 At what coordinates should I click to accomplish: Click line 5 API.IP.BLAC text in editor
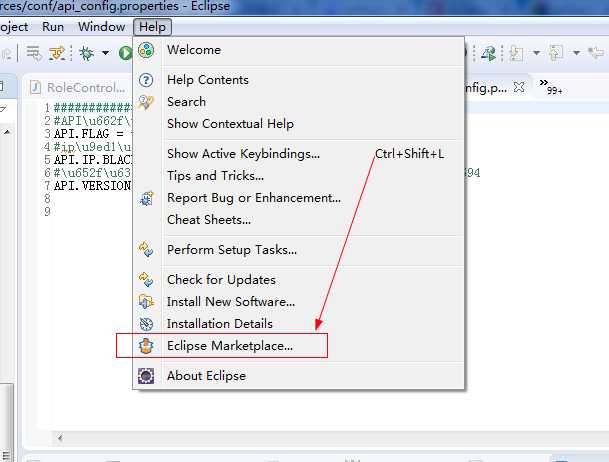(93, 160)
